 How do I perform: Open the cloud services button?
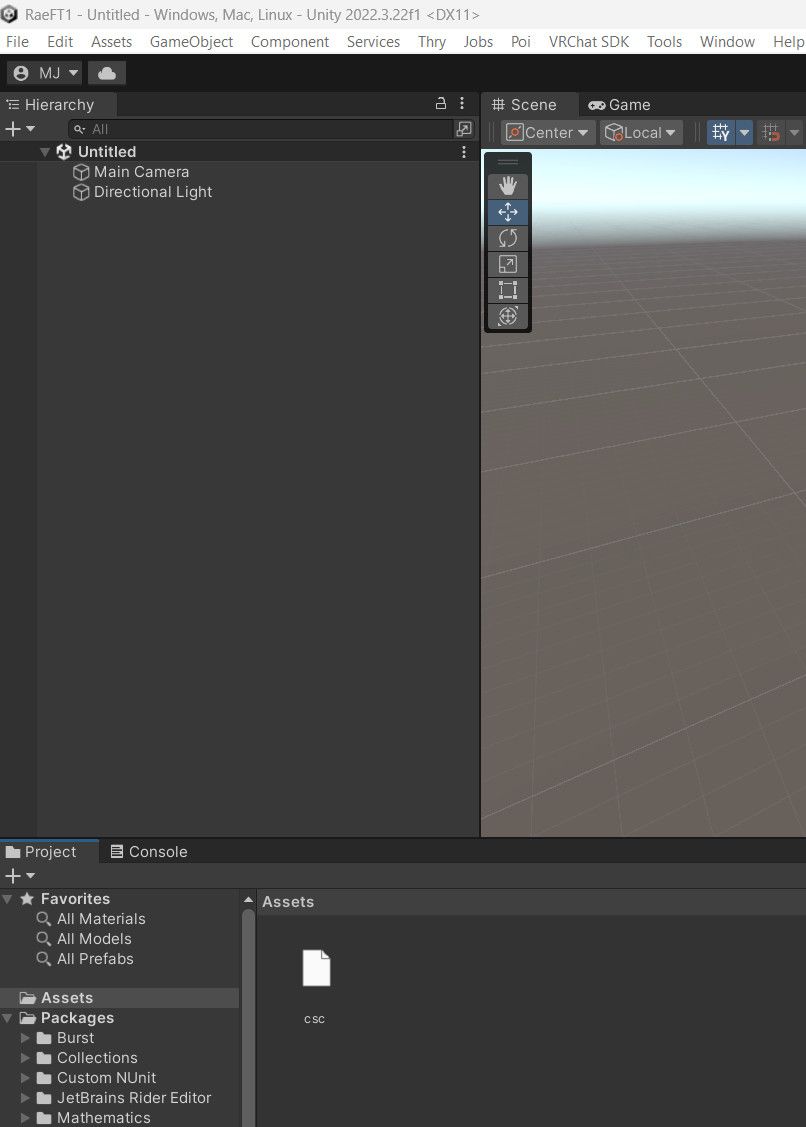[x=106, y=73]
